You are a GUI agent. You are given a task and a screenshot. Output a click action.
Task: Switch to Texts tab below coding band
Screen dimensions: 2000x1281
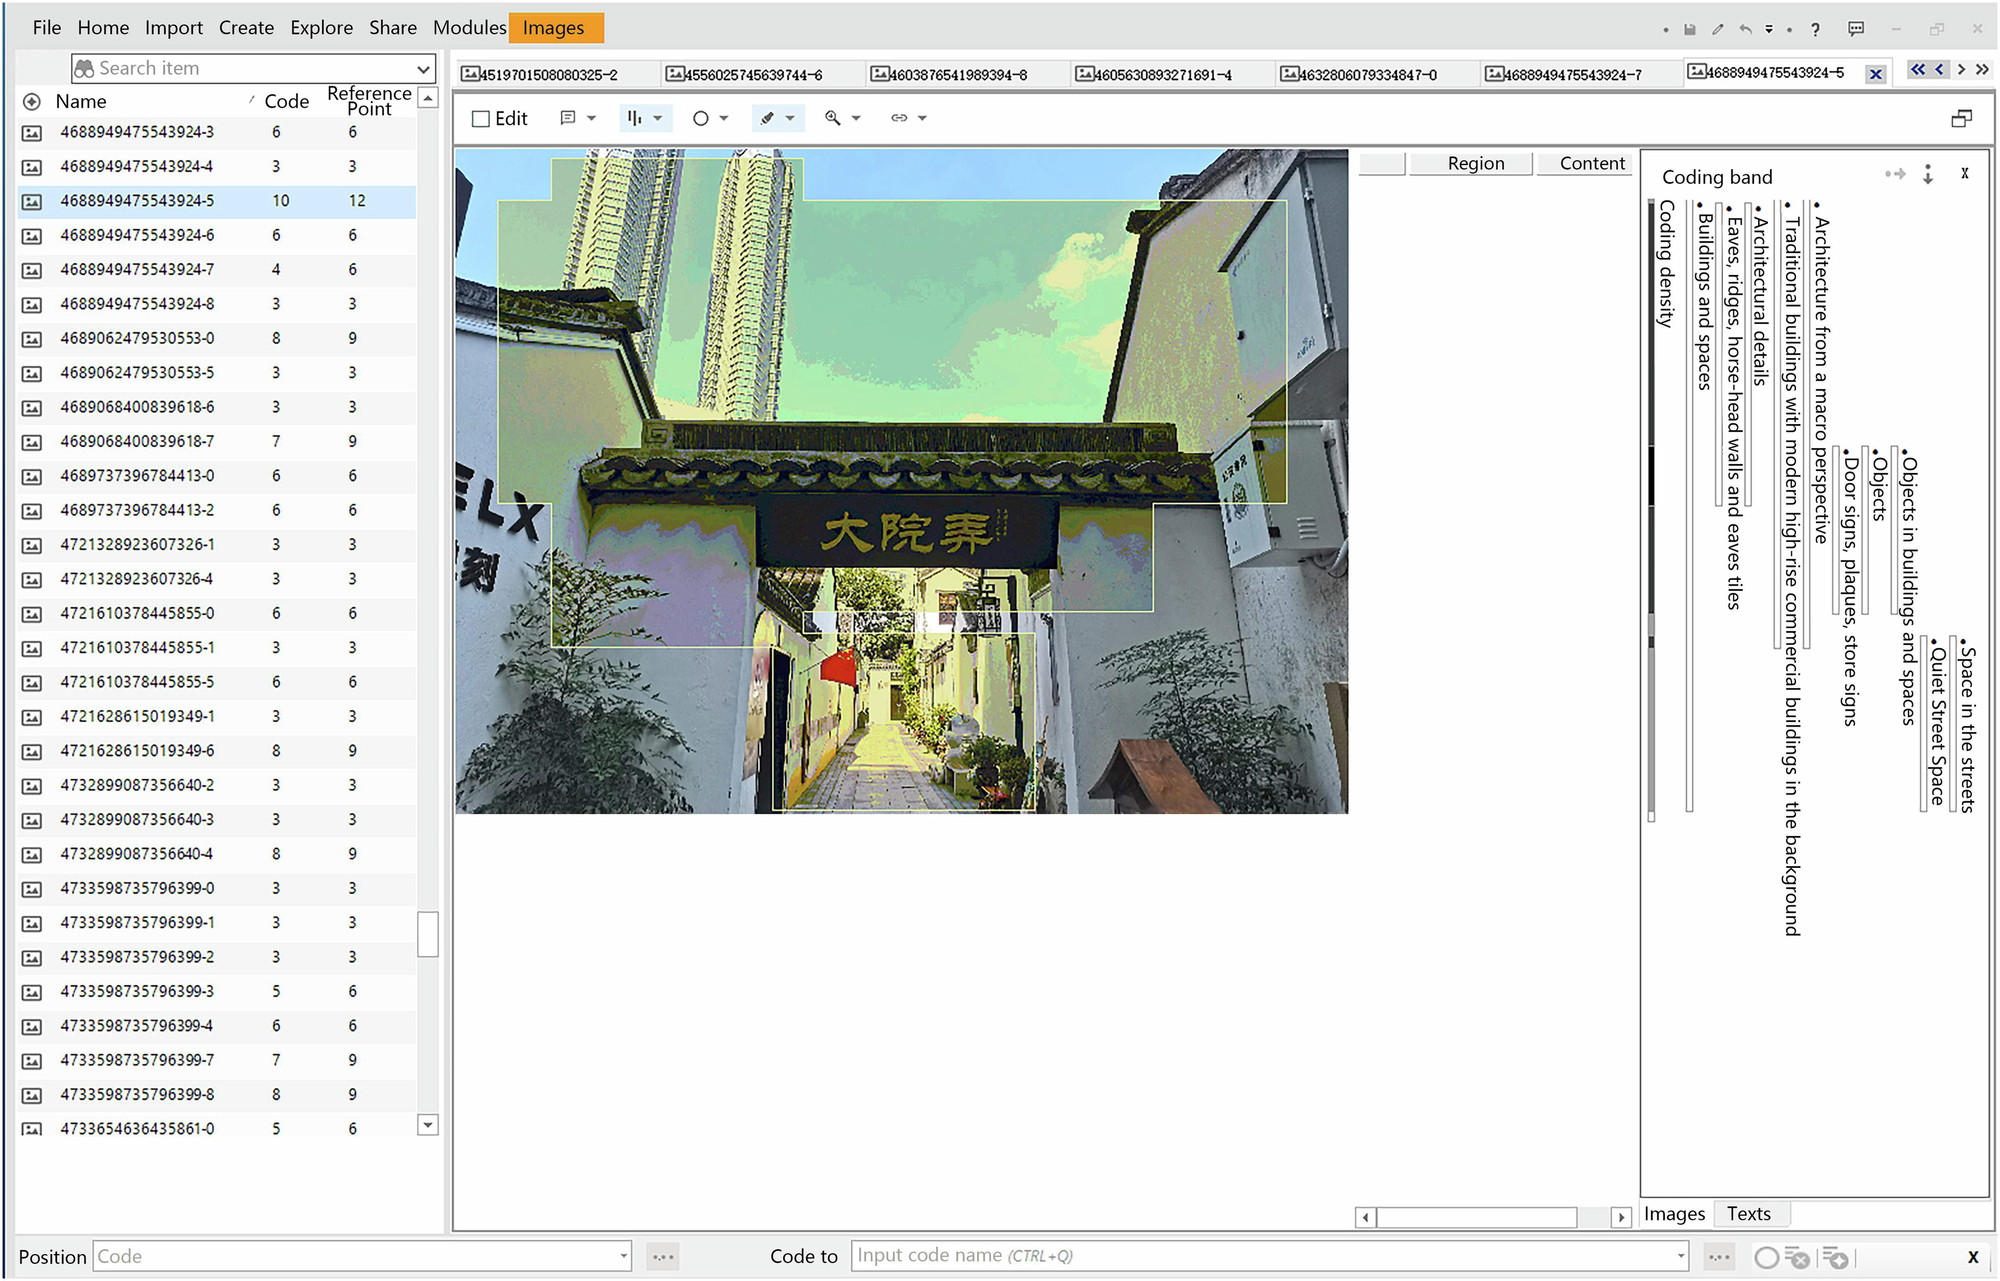click(x=1748, y=1213)
